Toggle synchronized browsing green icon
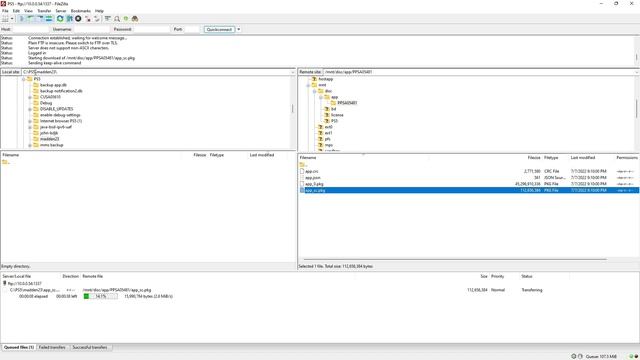This screenshot has width=640, height=360. coord(126,19)
